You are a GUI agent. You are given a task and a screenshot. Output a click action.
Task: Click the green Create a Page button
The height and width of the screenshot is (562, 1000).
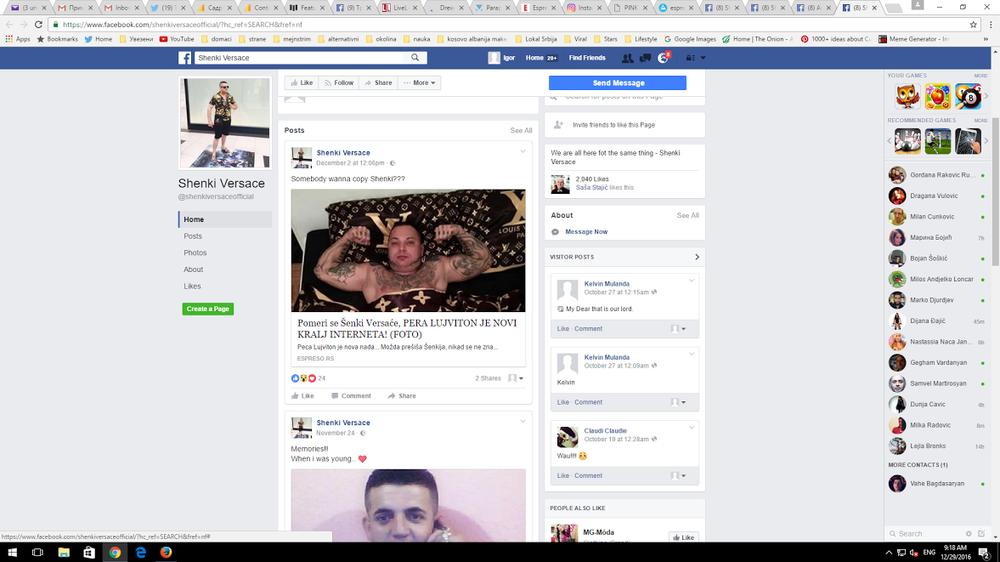(x=208, y=309)
